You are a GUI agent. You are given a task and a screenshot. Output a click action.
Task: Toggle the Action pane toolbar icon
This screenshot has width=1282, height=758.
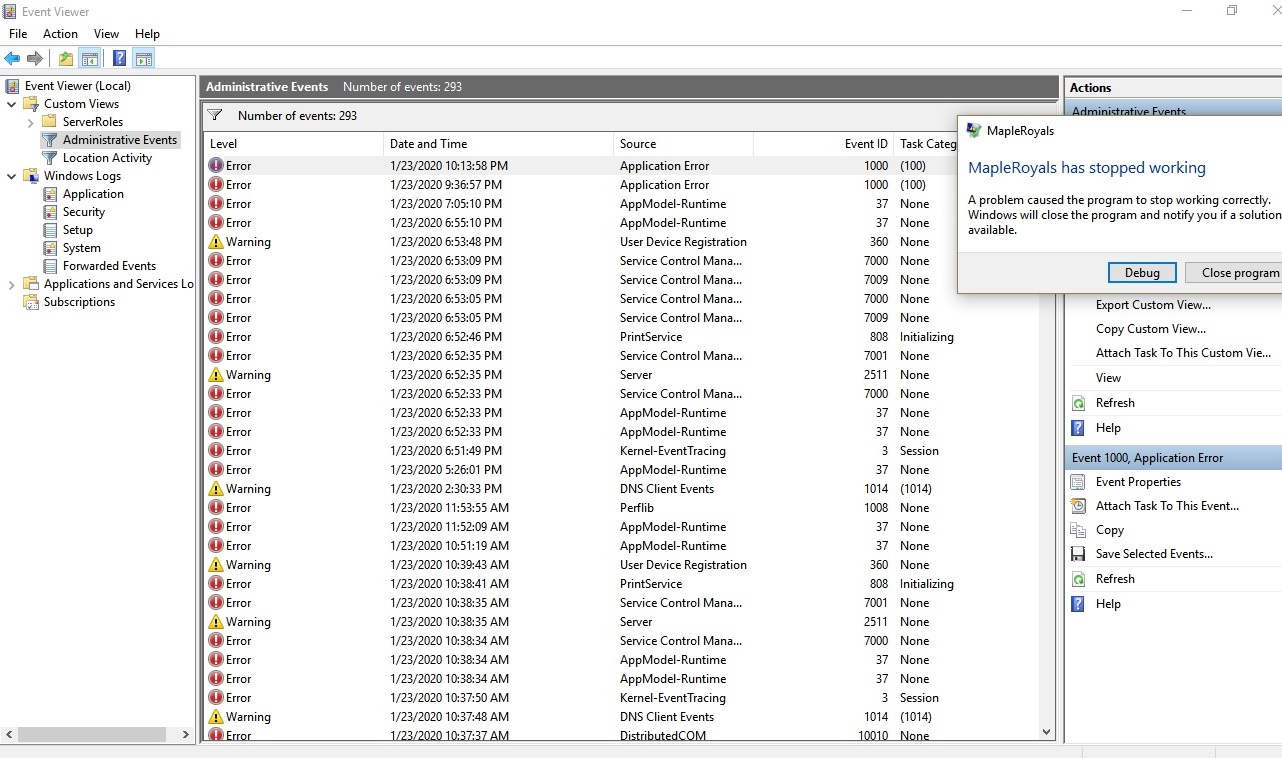(x=143, y=58)
